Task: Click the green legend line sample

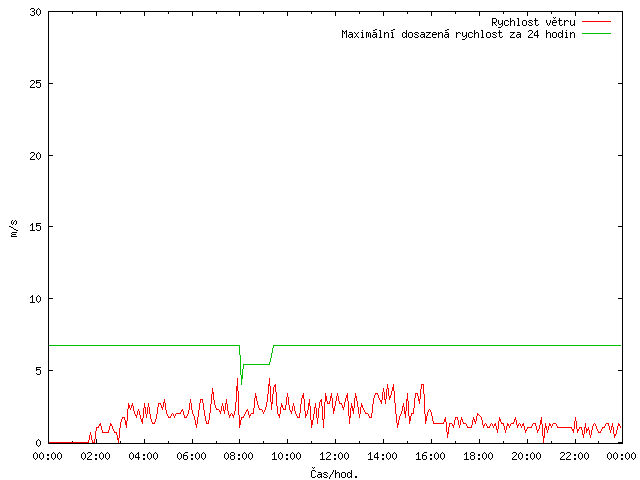Action: click(596, 34)
